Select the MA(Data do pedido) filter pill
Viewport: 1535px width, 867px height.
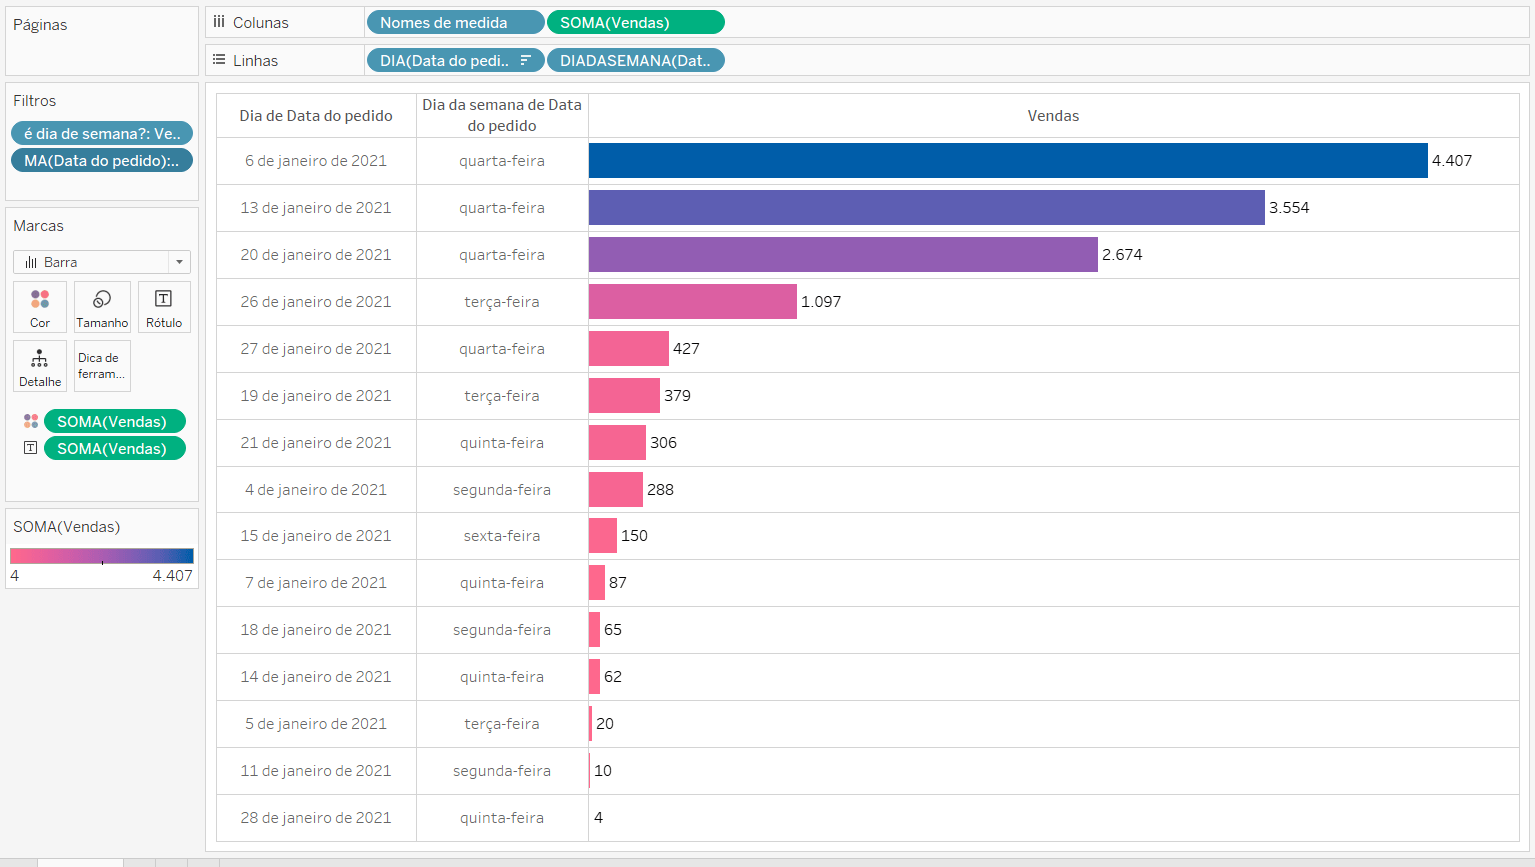tap(102, 161)
